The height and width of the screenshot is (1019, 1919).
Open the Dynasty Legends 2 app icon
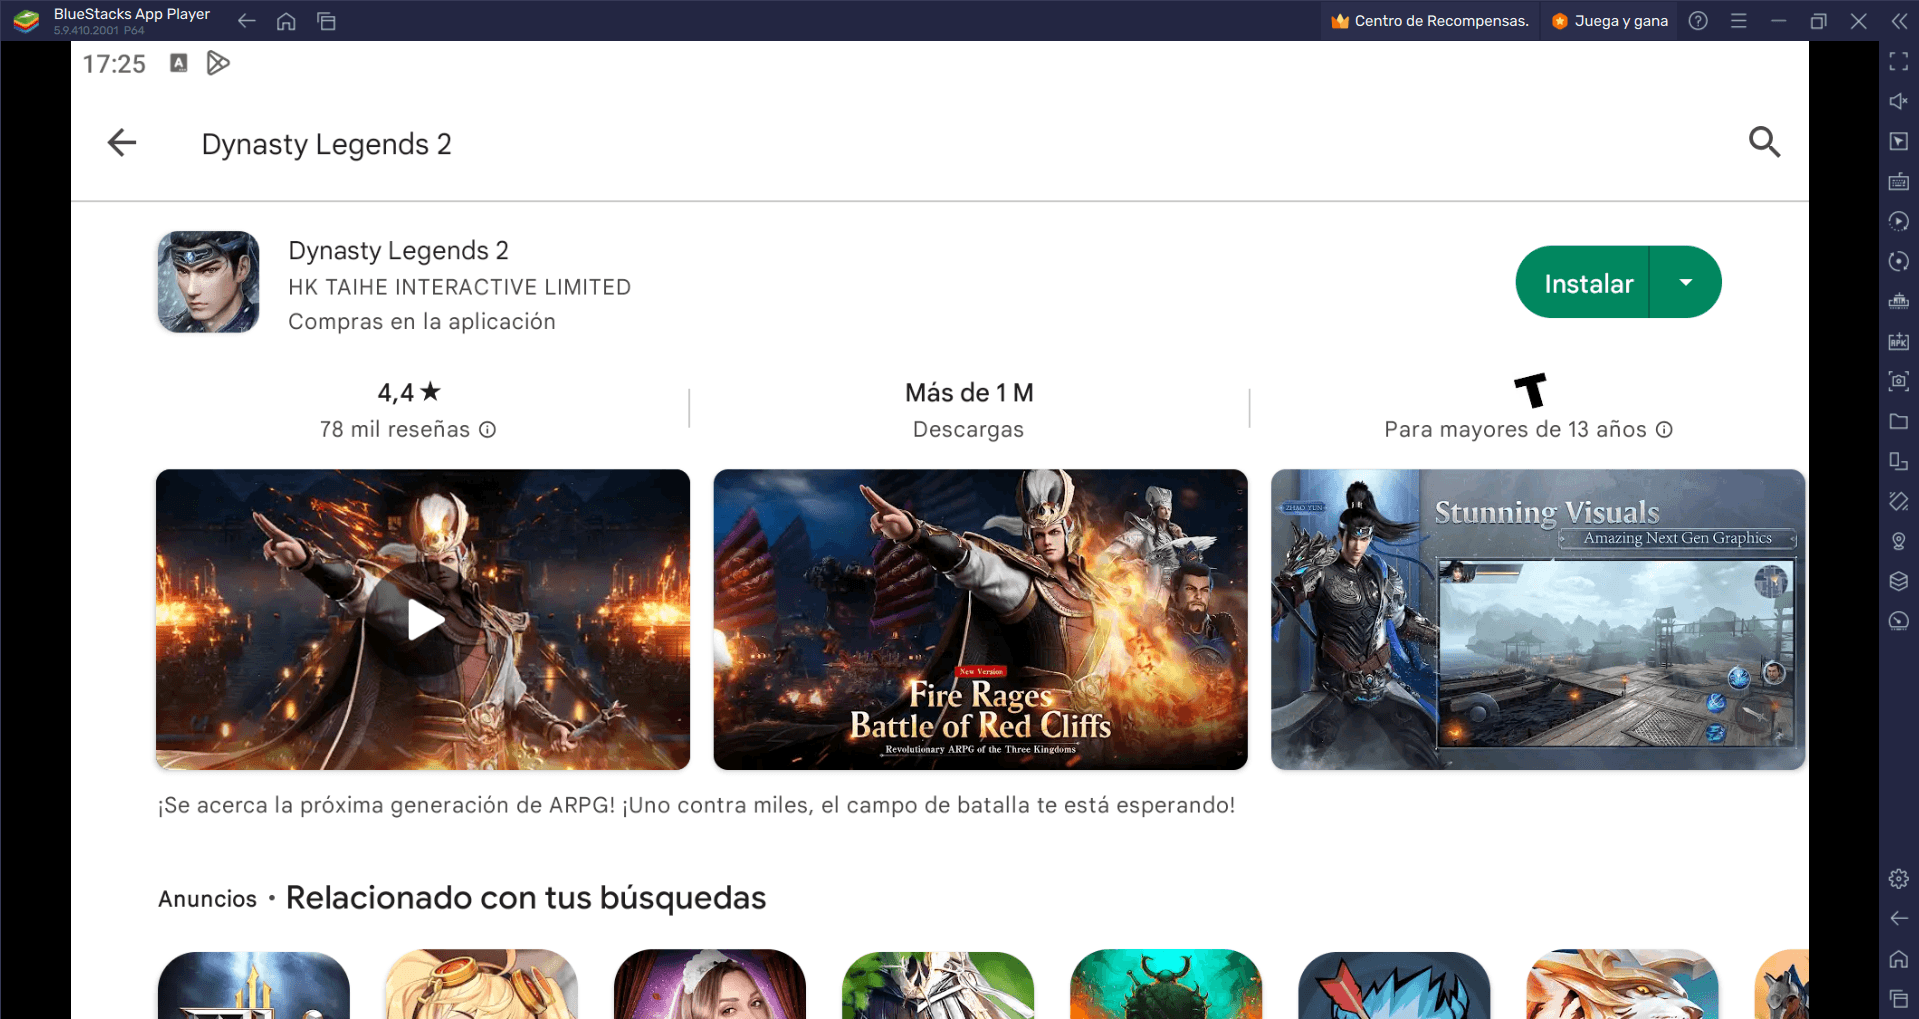click(x=208, y=282)
